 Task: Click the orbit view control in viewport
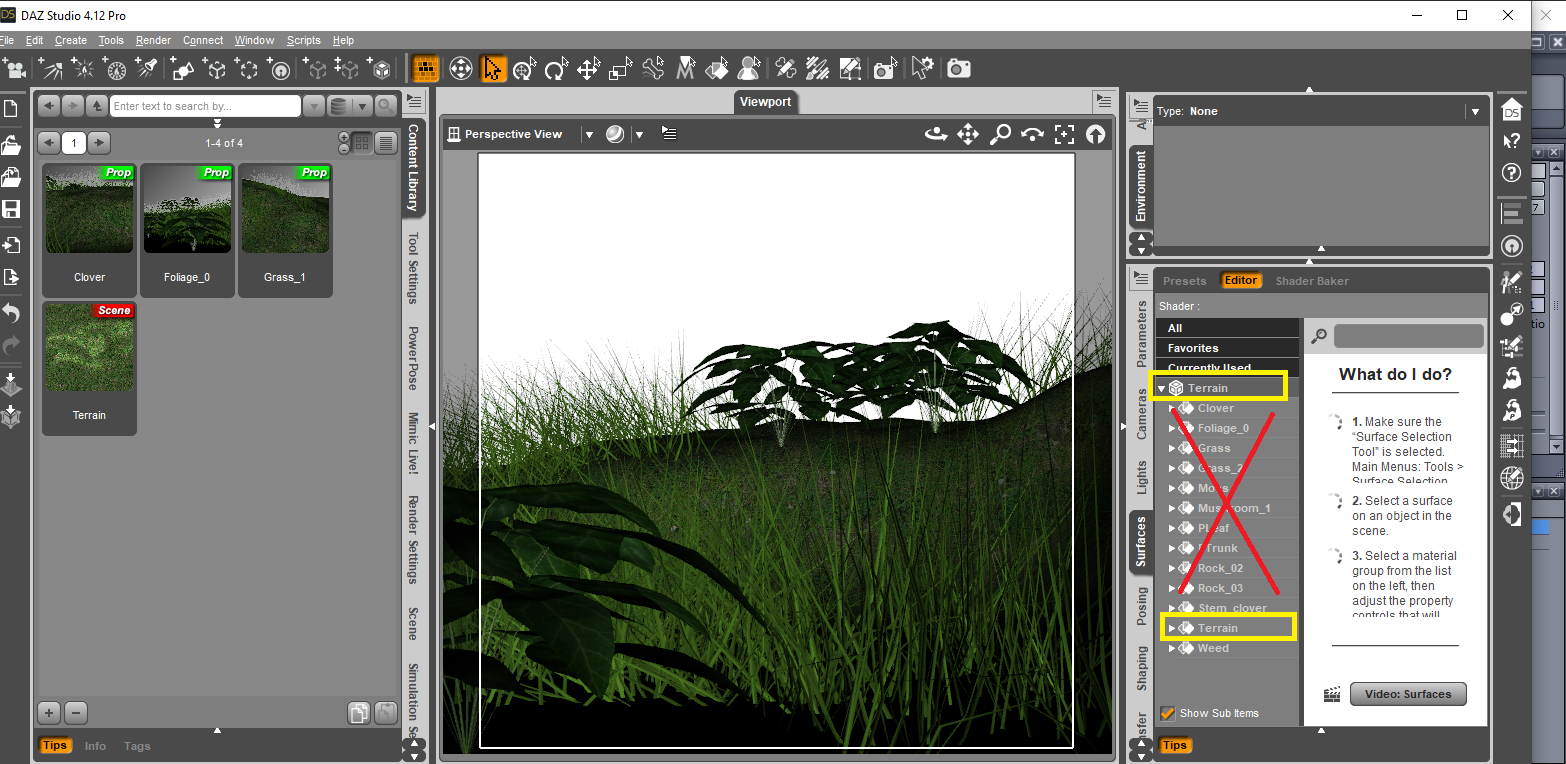coord(936,134)
